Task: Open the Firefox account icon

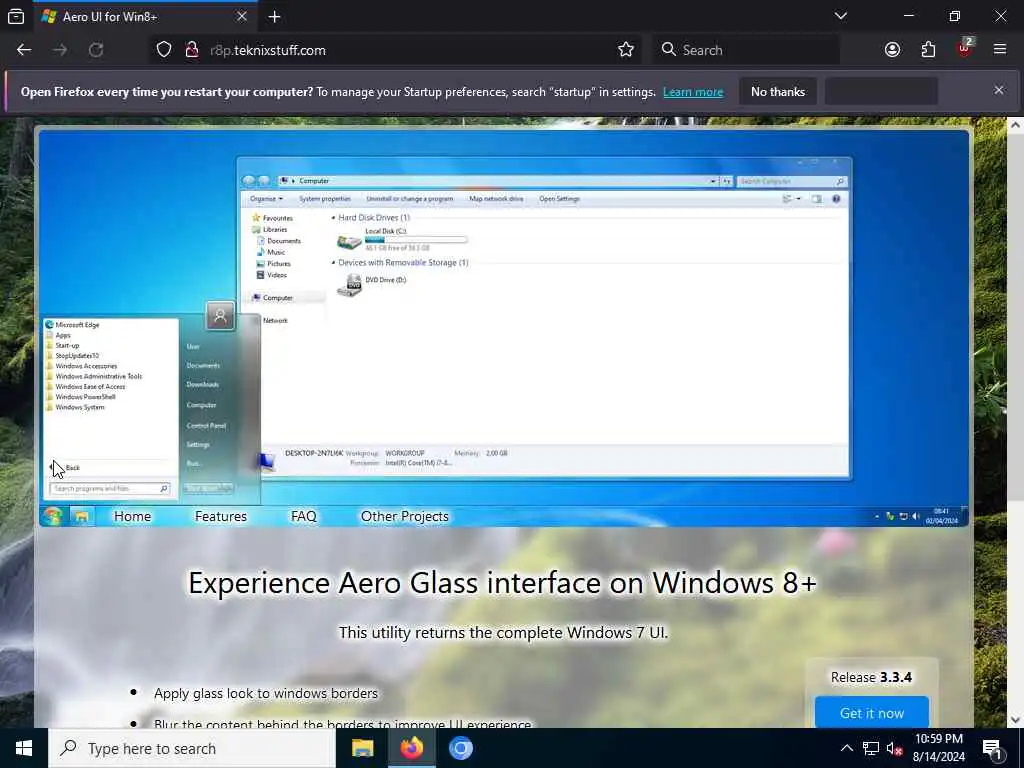Action: [x=892, y=50]
